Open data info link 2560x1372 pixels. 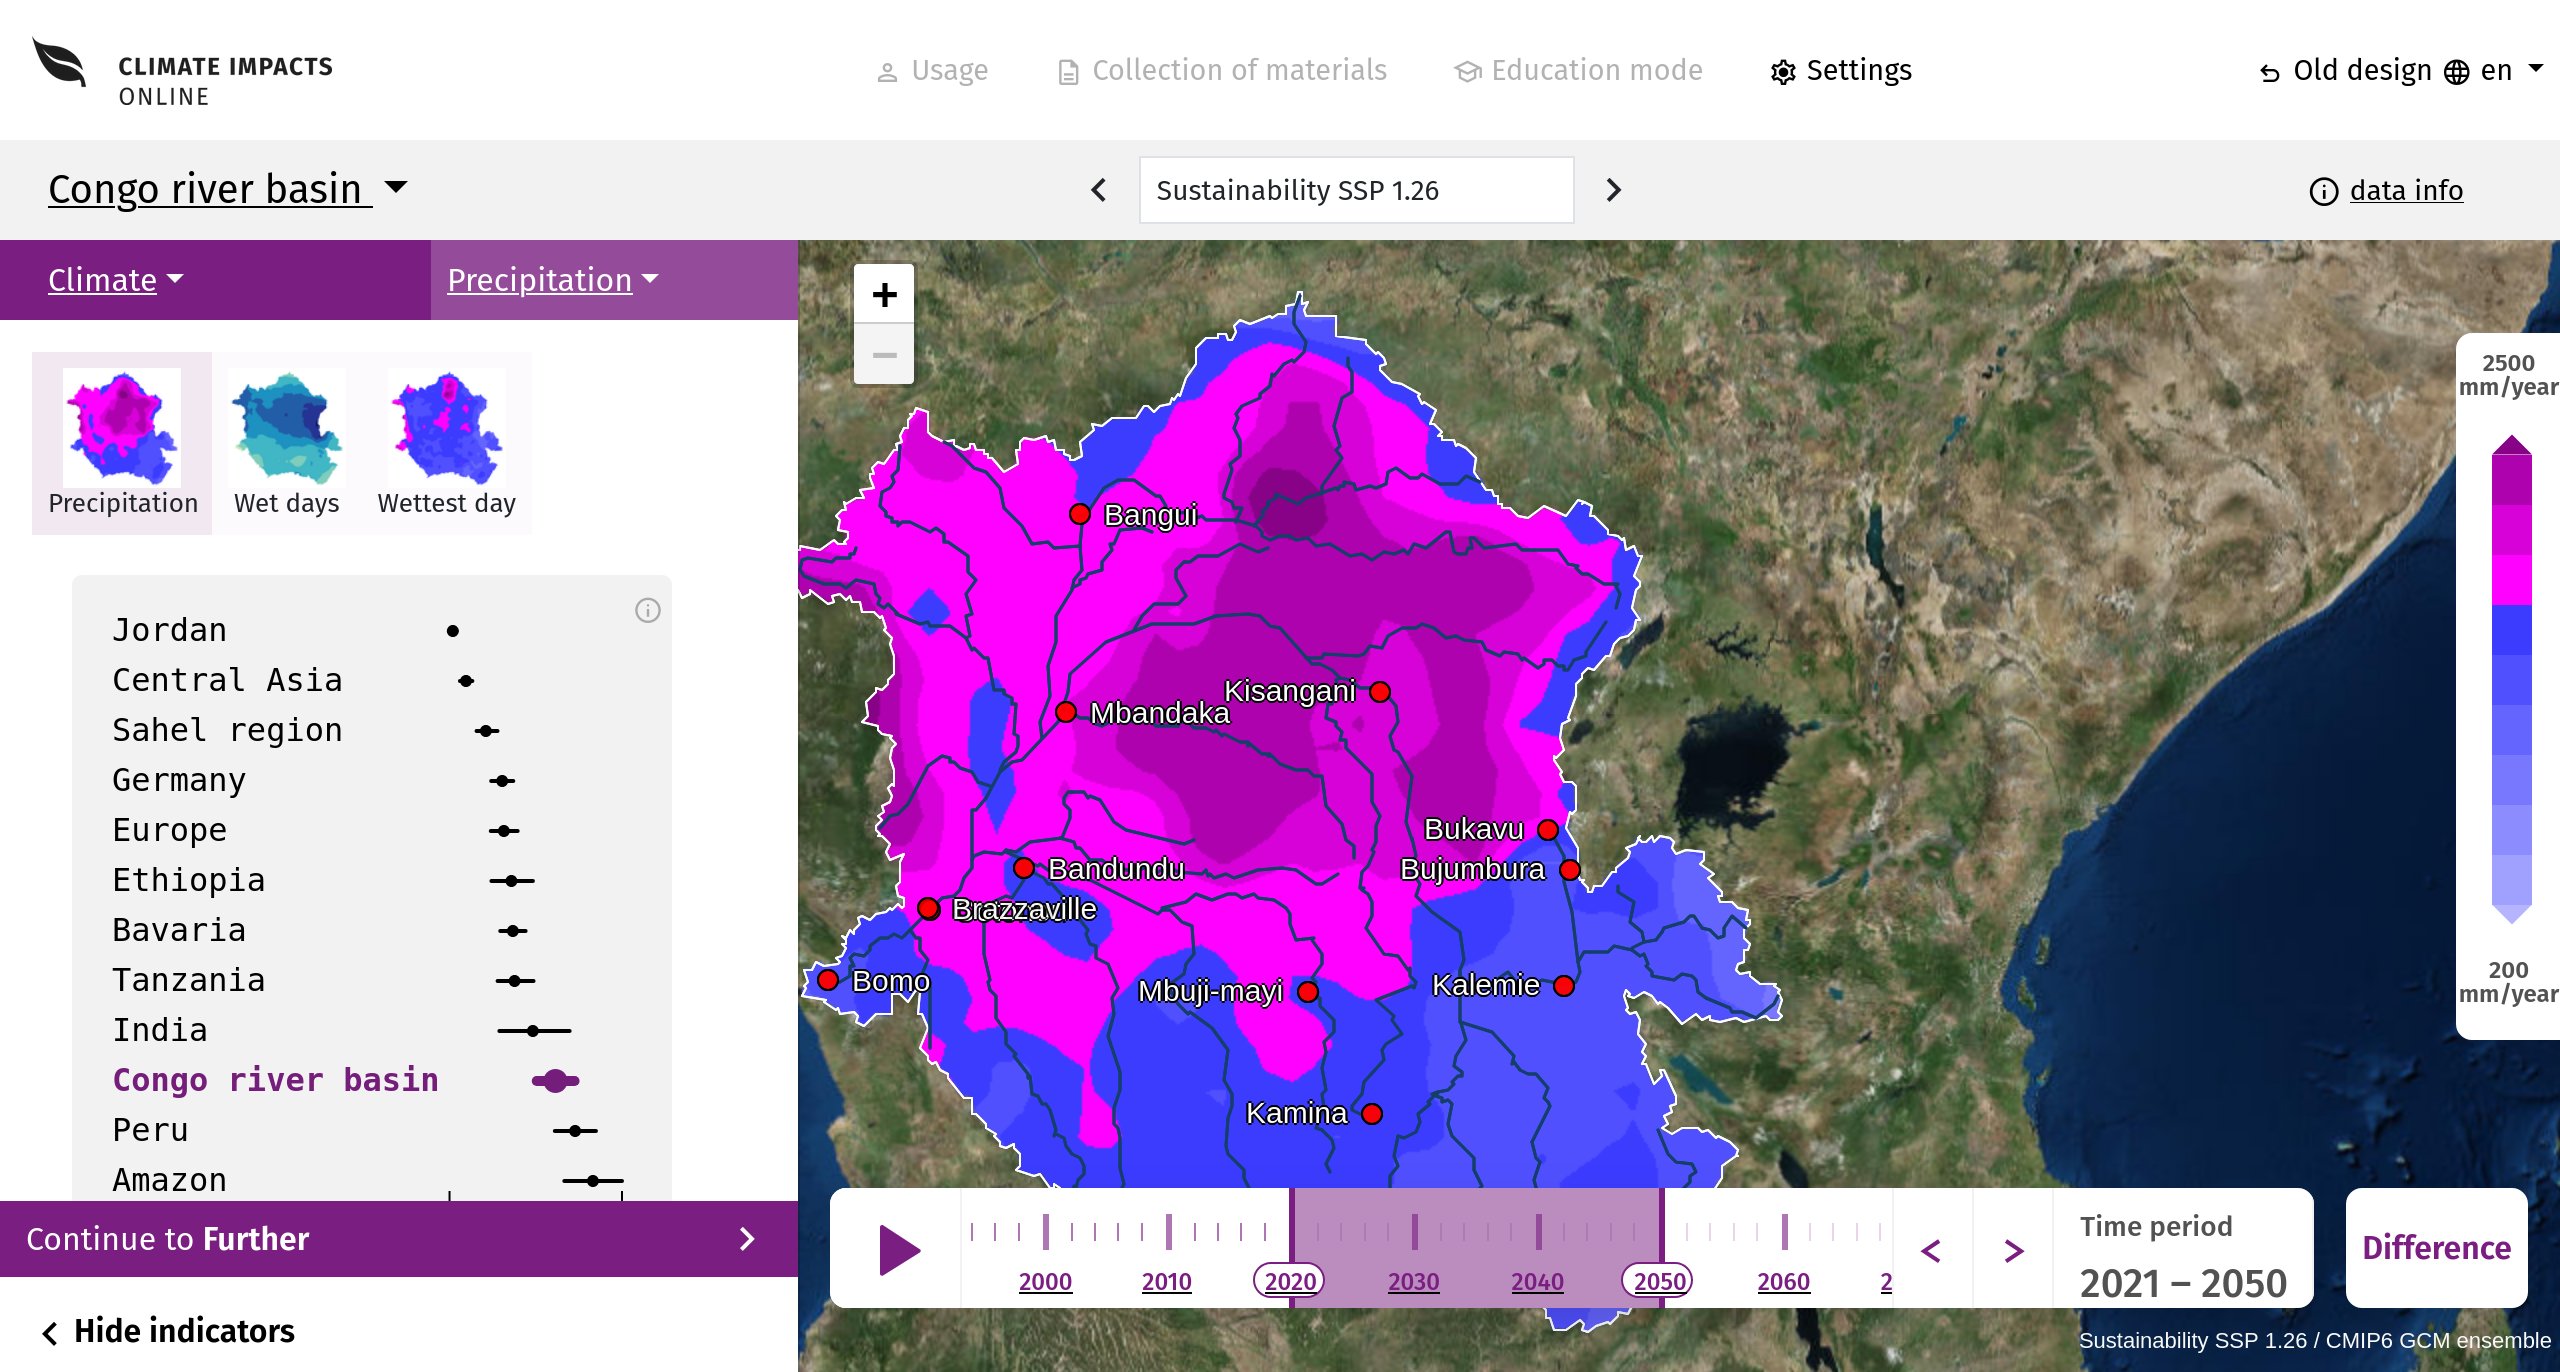2386,190
